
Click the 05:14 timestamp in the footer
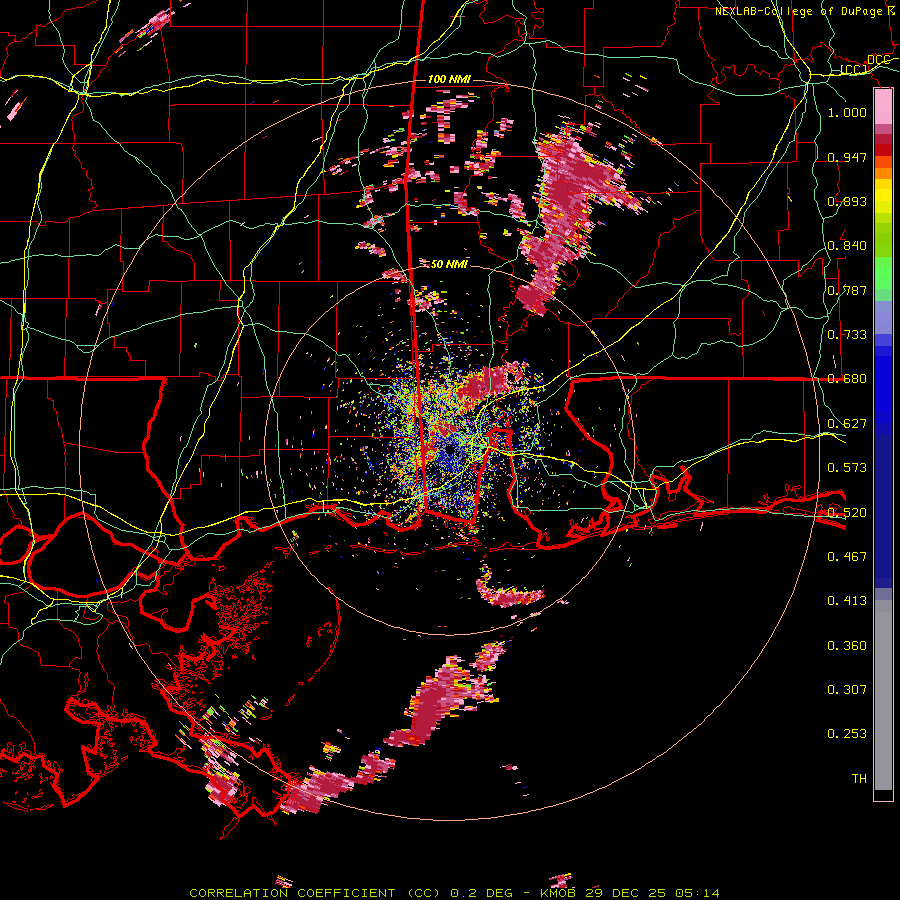click(x=697, y=893)
